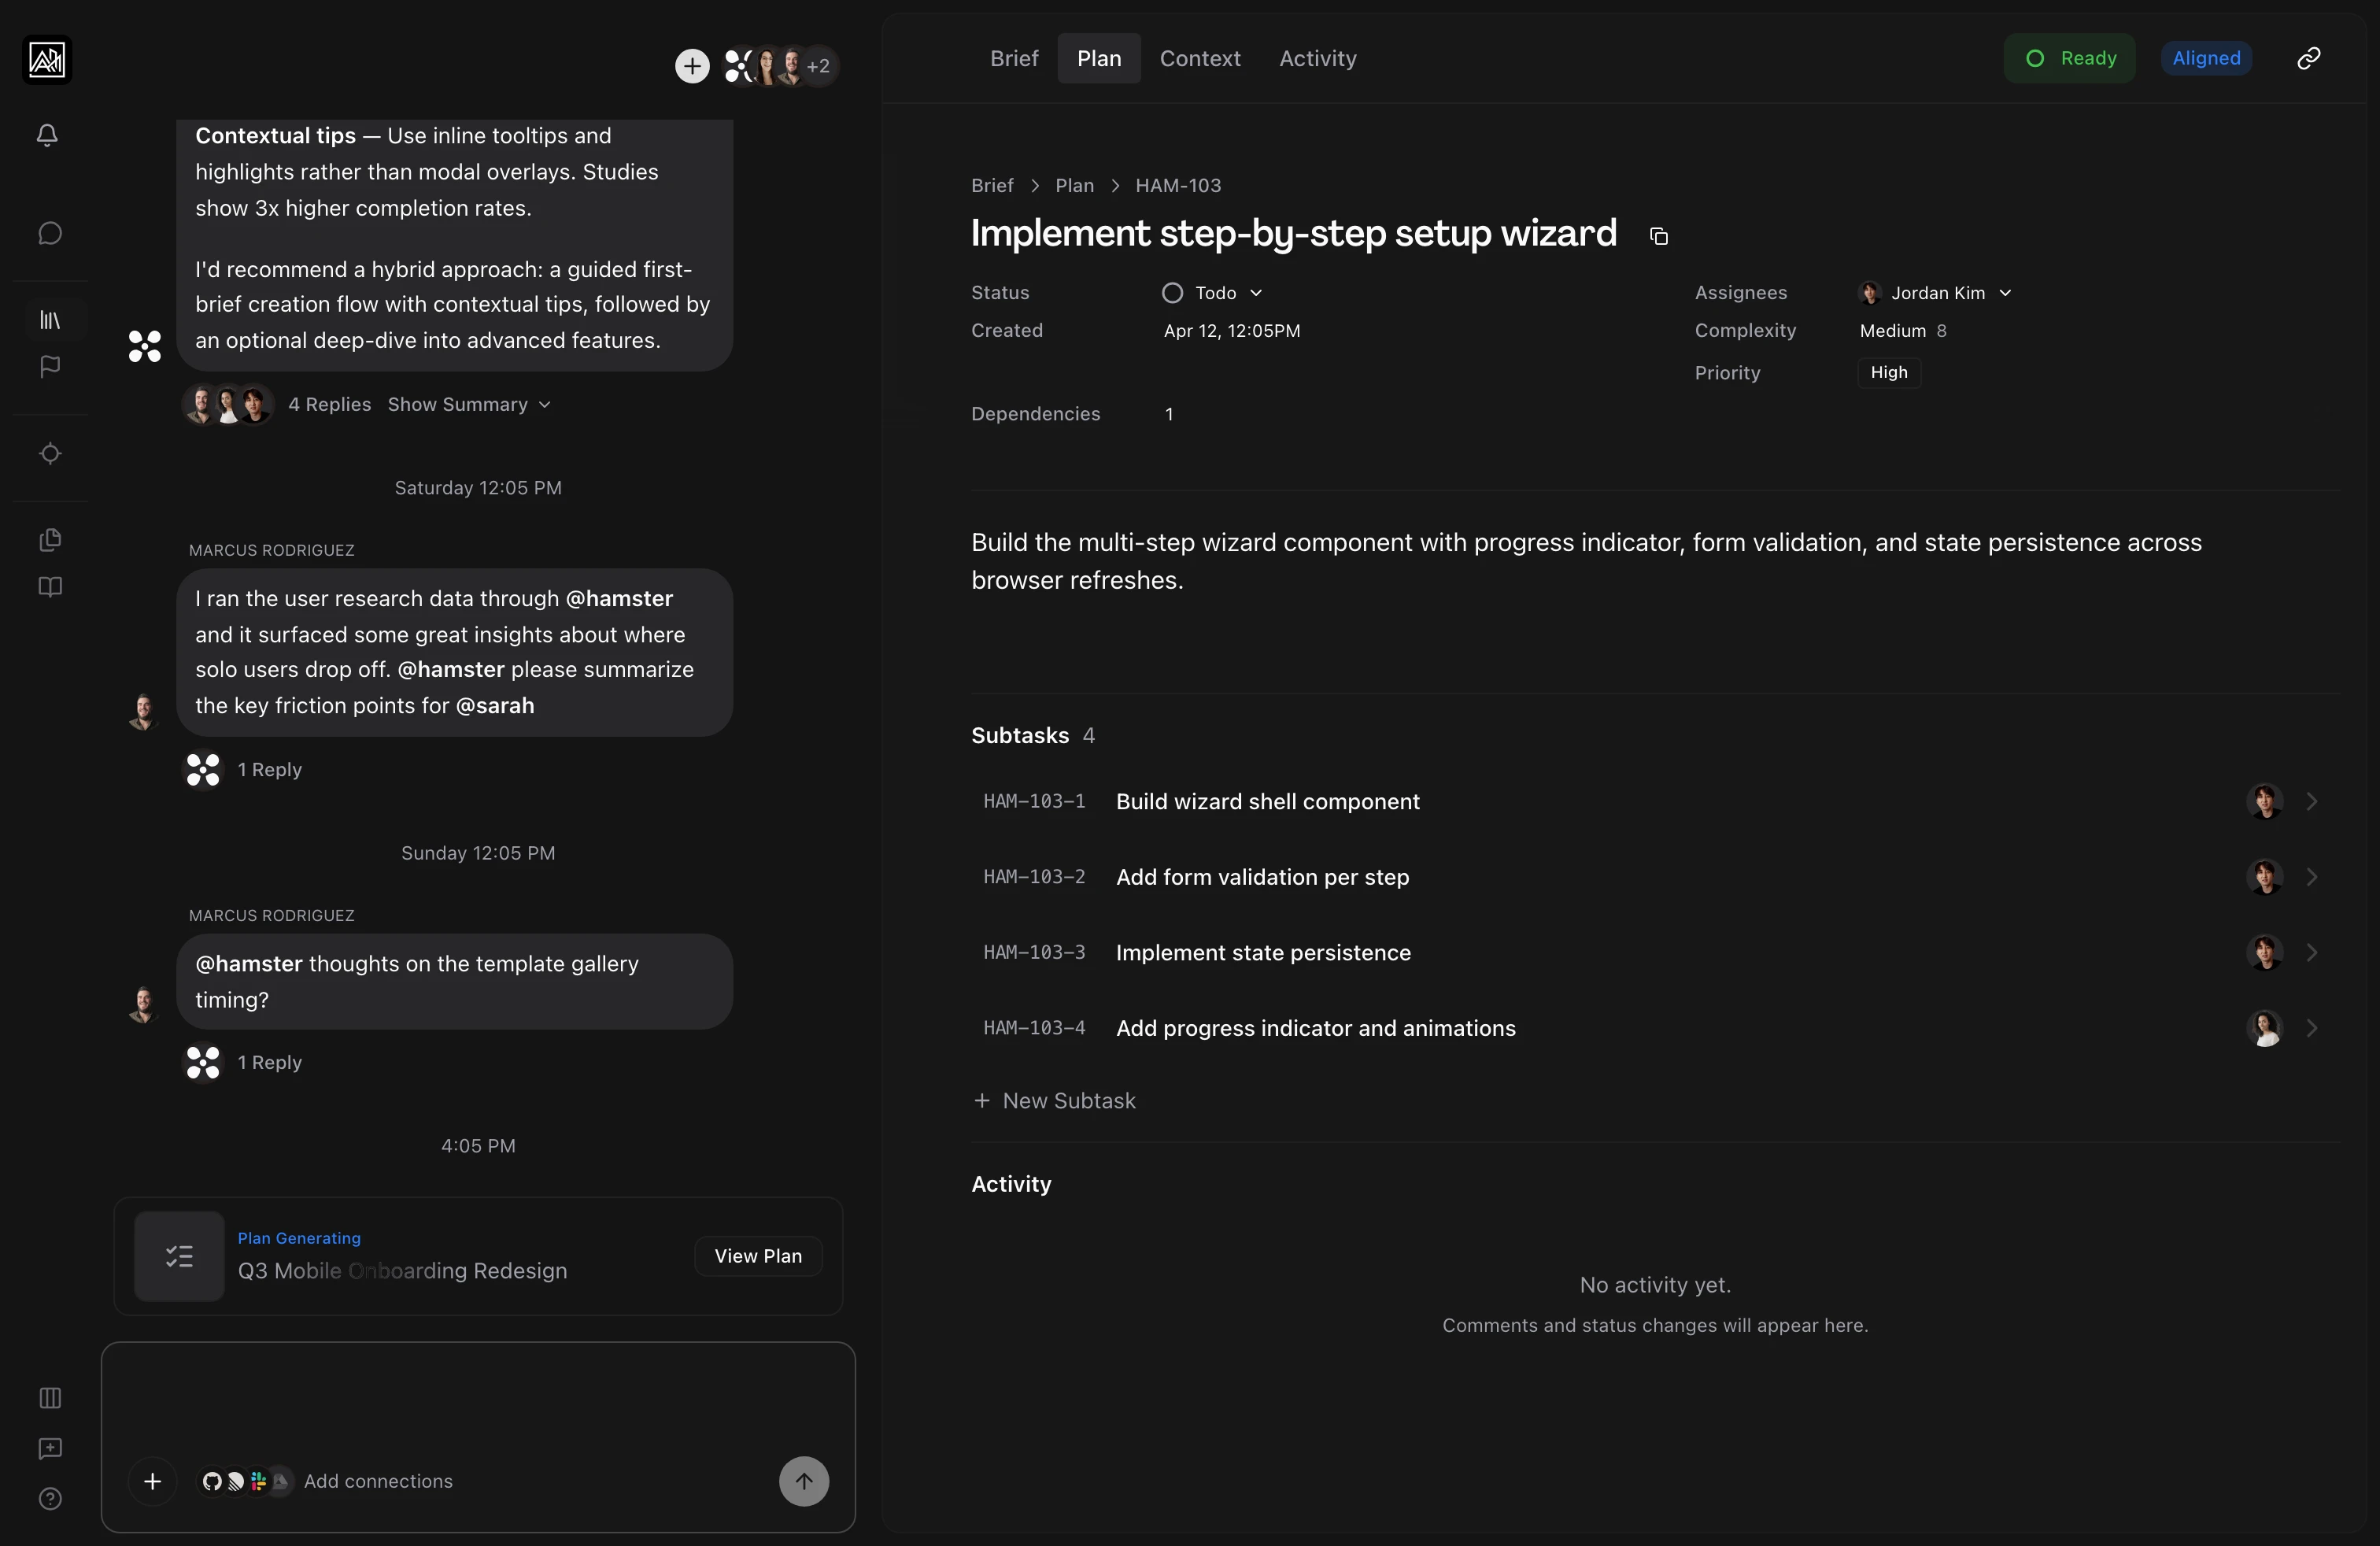Click New Subtask below the subtask list
This screenshot has height=1546, width=2380.
coord(1055,1100)
